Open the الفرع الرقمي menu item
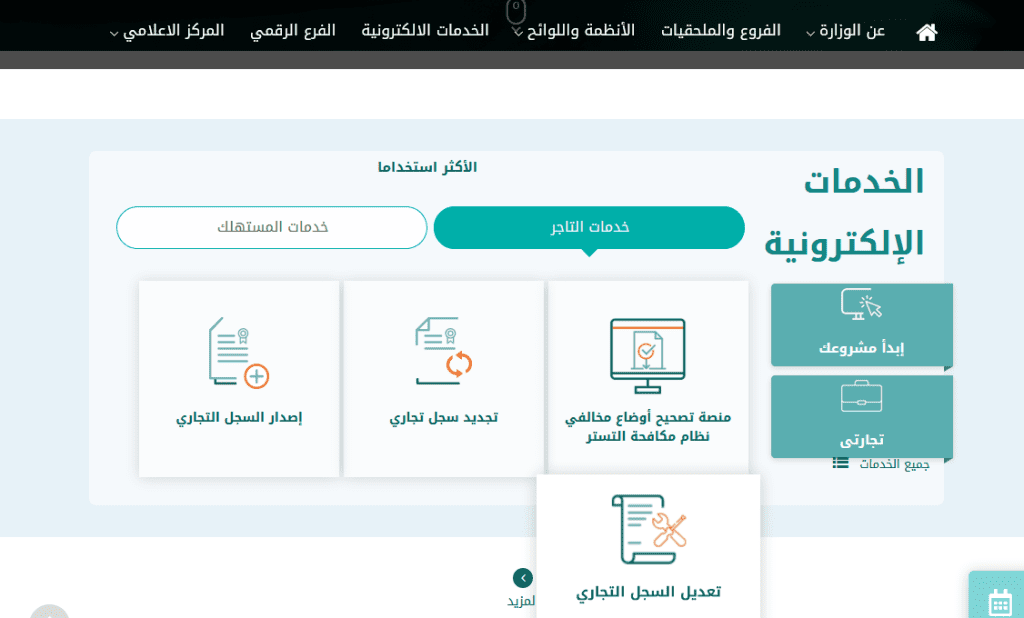Image resolution: width=1024 pixels, height=618 pixels. coord(292,31)
